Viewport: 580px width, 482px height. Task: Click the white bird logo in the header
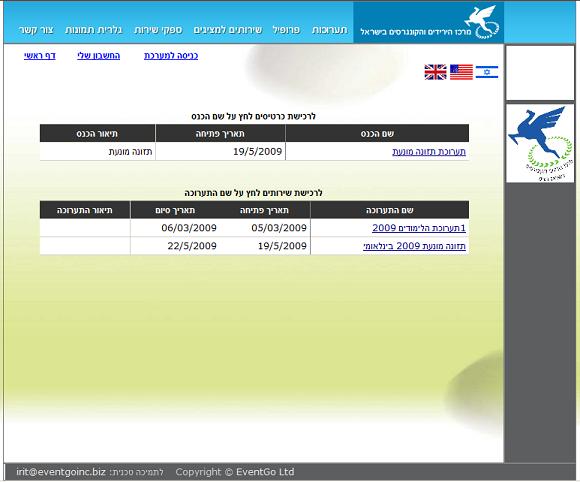pyautogui.click(x=482, y=22)
